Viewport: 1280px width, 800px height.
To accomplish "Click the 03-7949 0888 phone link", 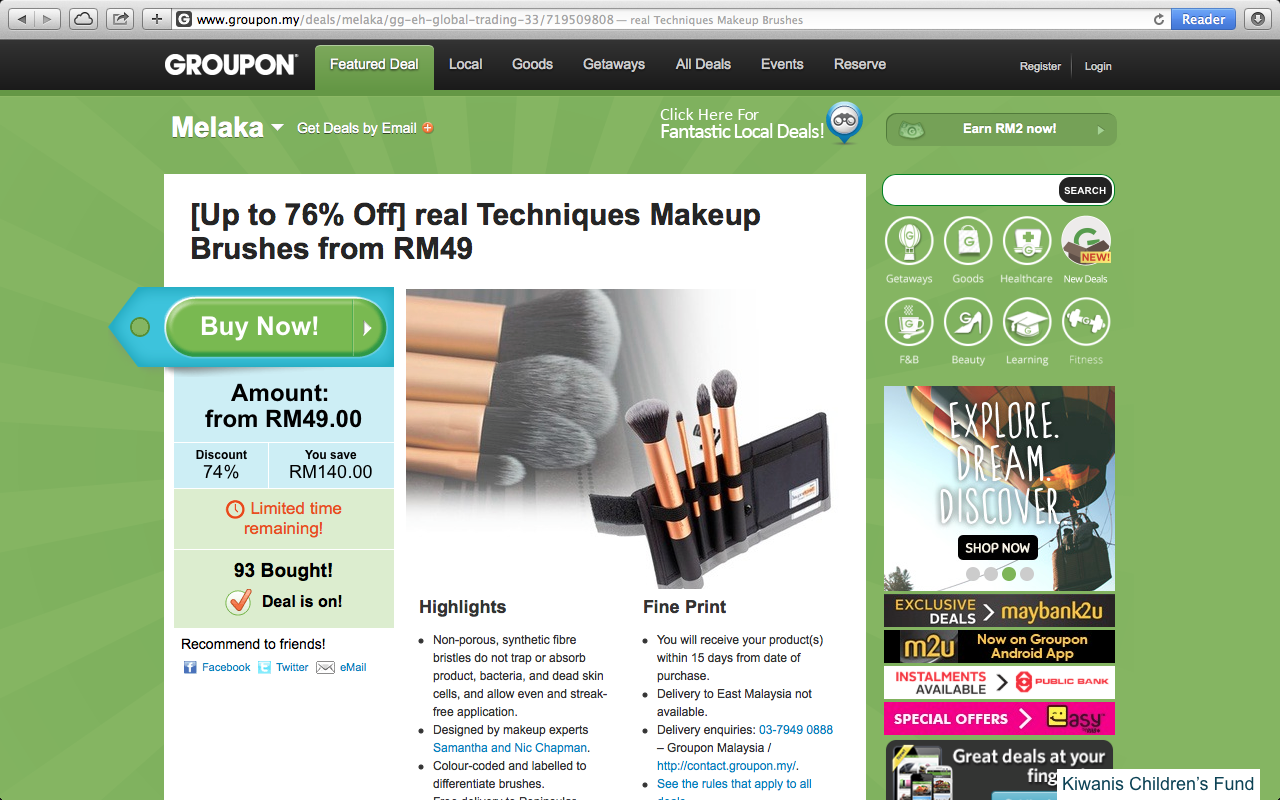I will pos(796,730).
